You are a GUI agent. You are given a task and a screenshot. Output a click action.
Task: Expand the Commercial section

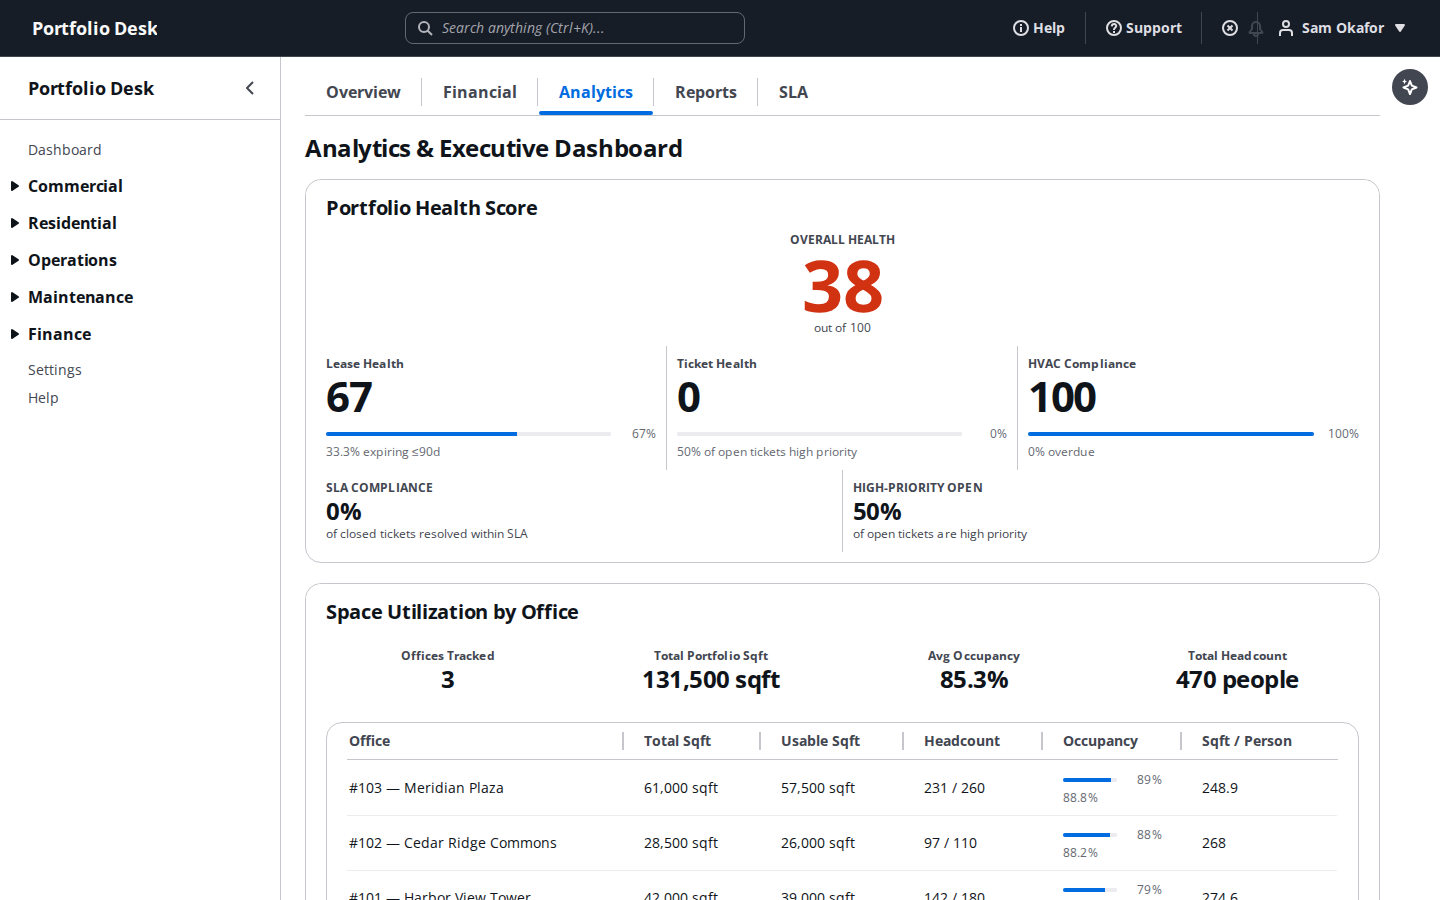75,186
